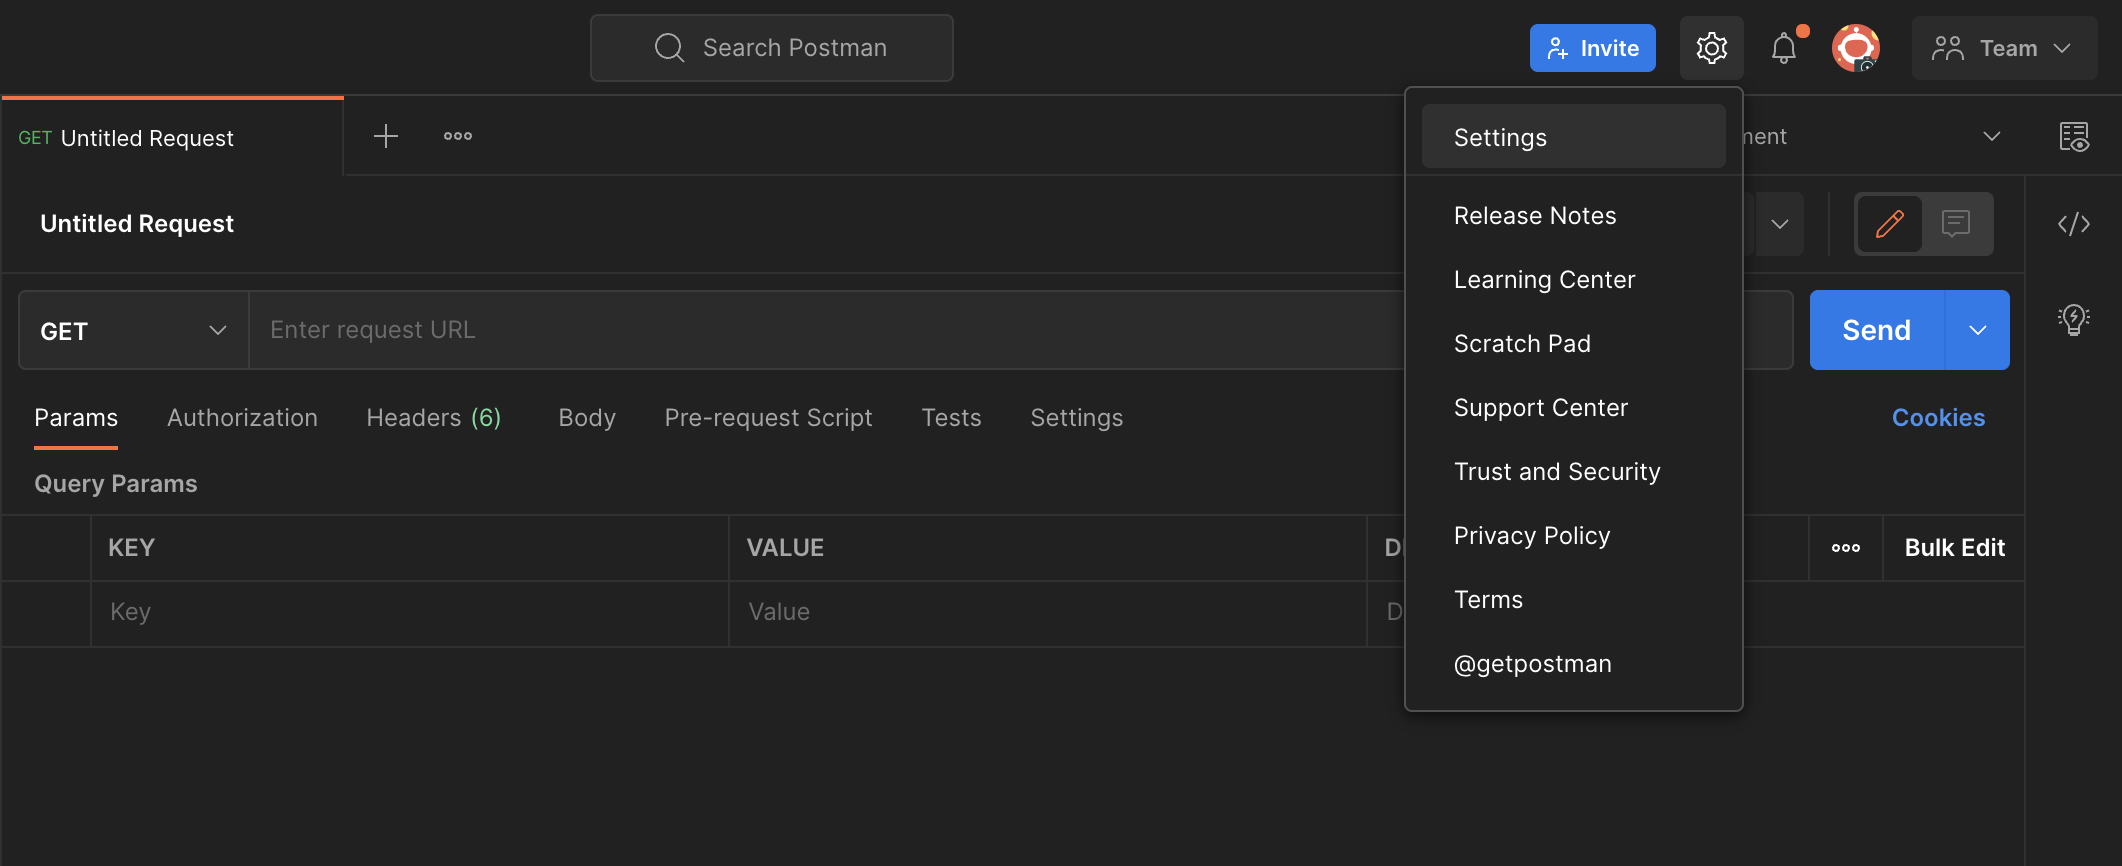Viewport: 2122px width, 866px height.
Task: Open the environment quick look icon
Action: (2073, 137)
